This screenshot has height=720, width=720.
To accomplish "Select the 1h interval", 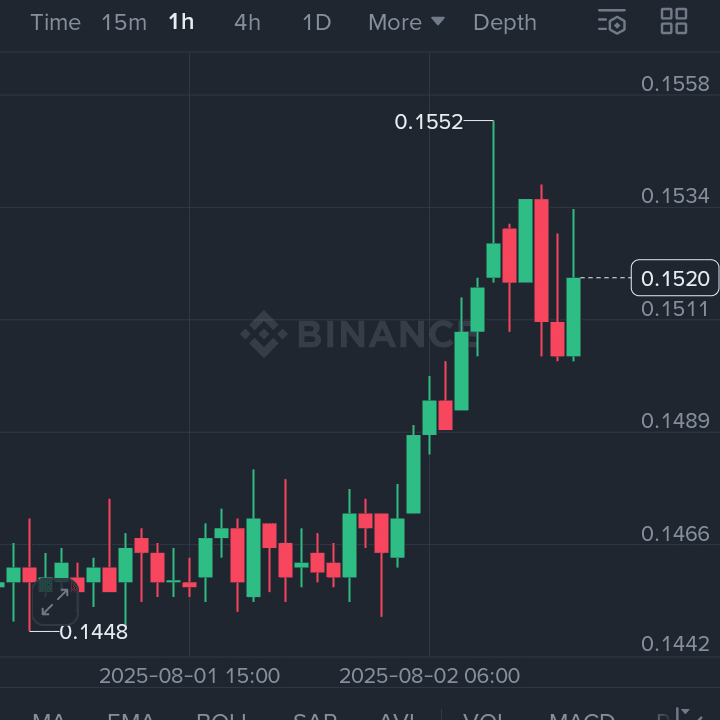I will pyautogui.click(x=181, y=22).
